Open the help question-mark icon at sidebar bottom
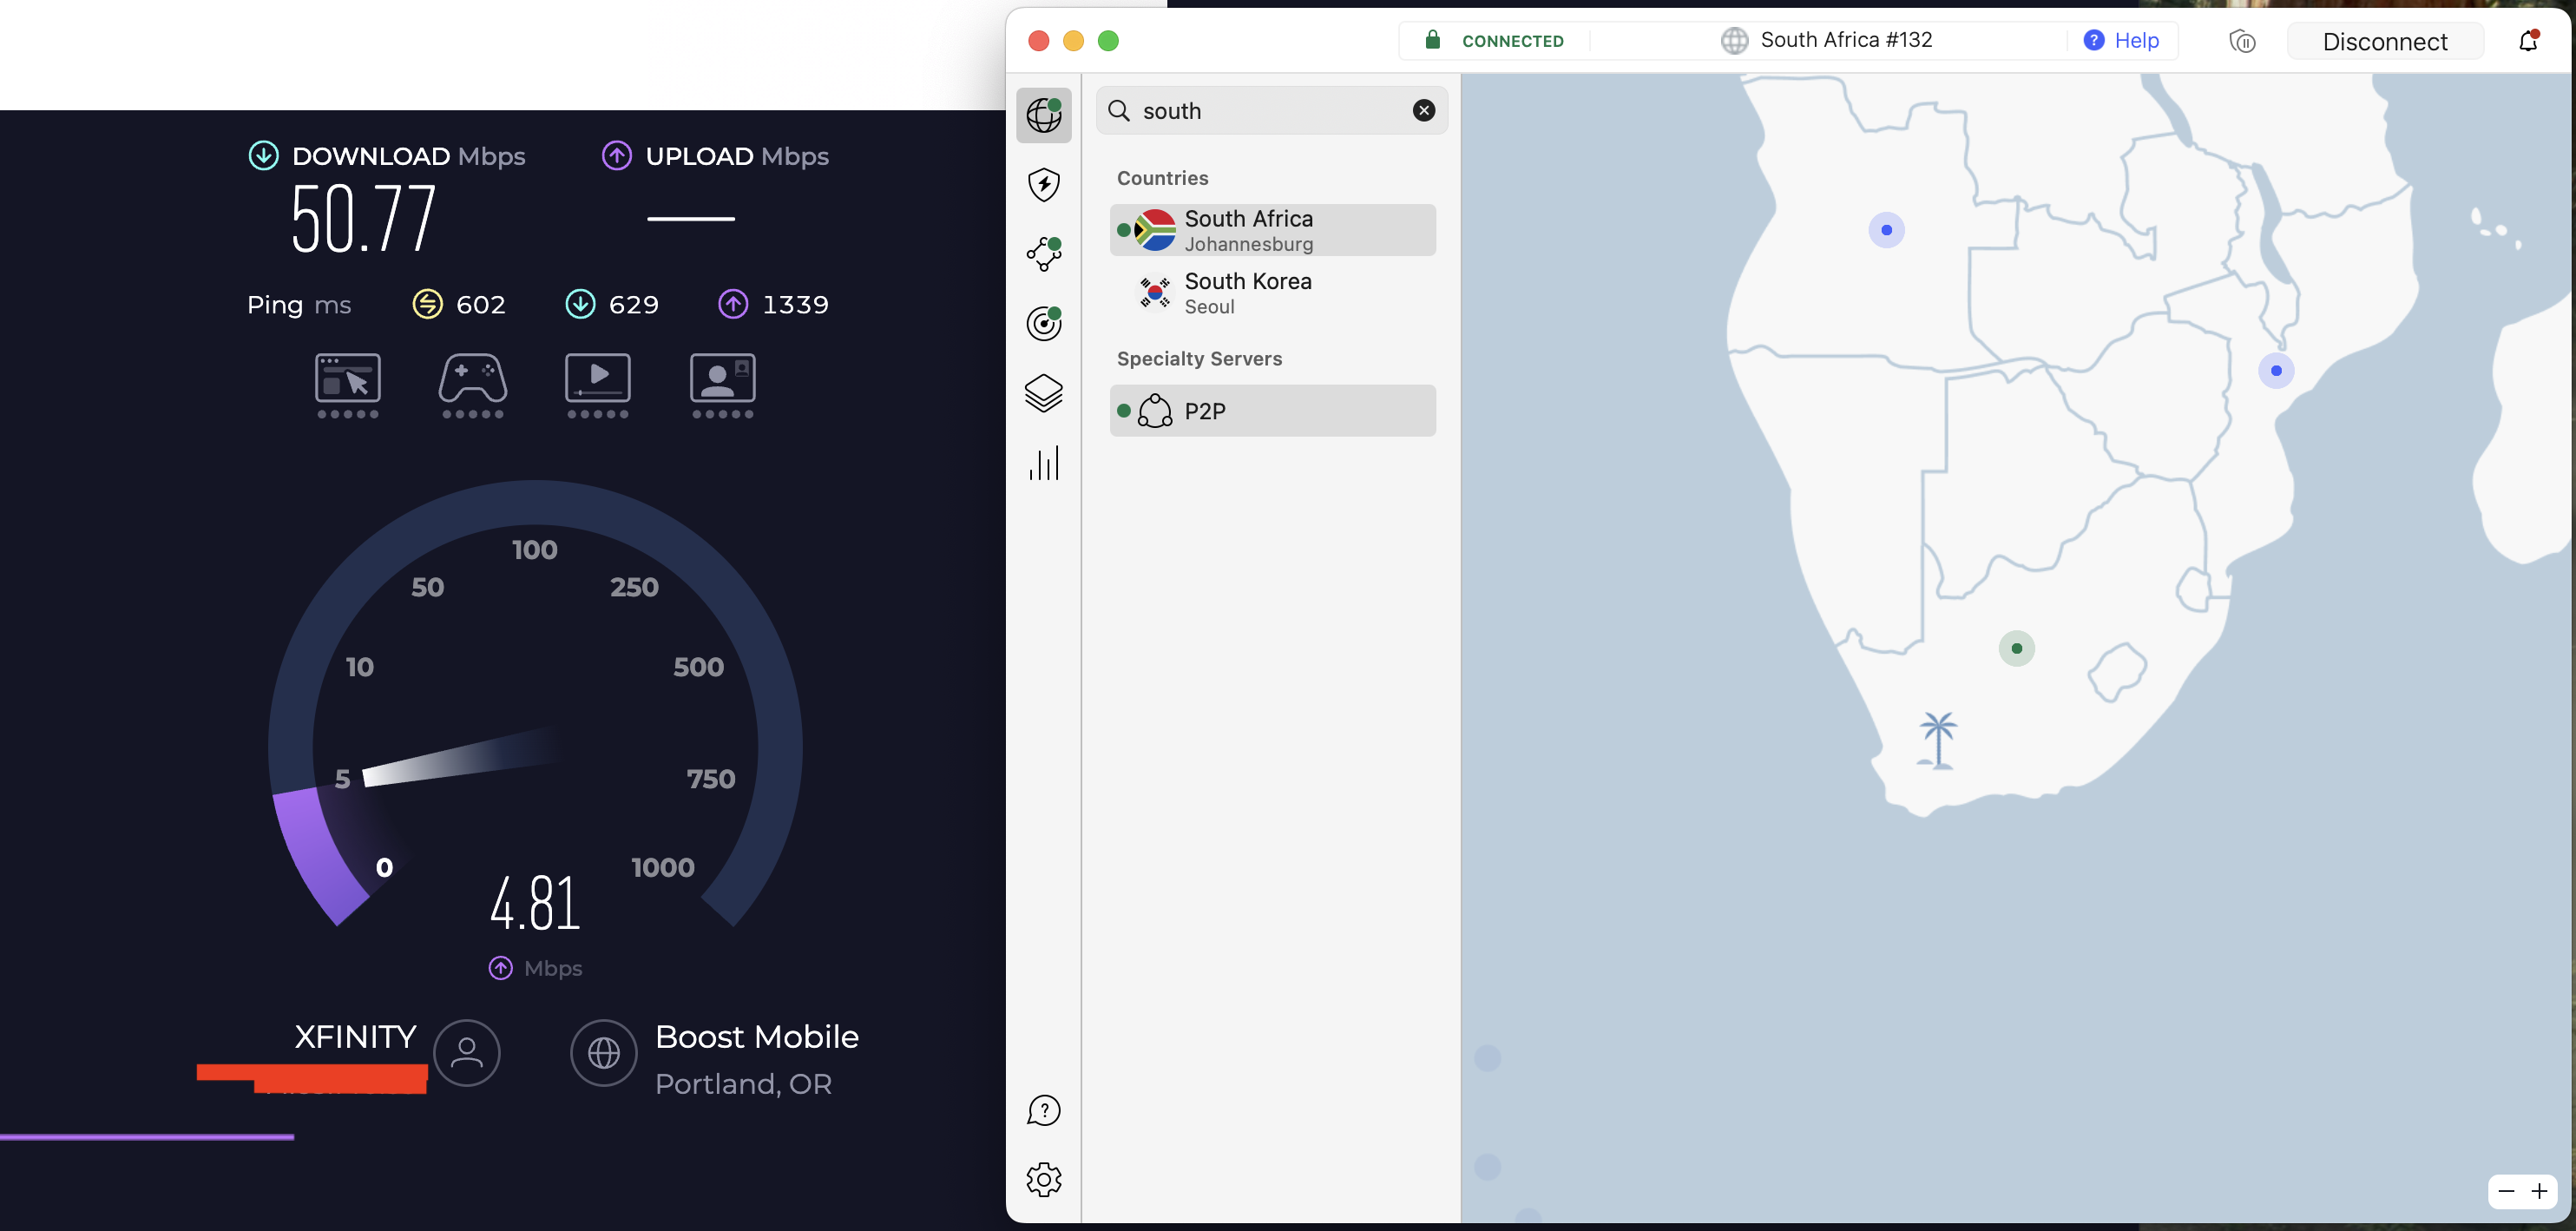 coord(1044,1110)
